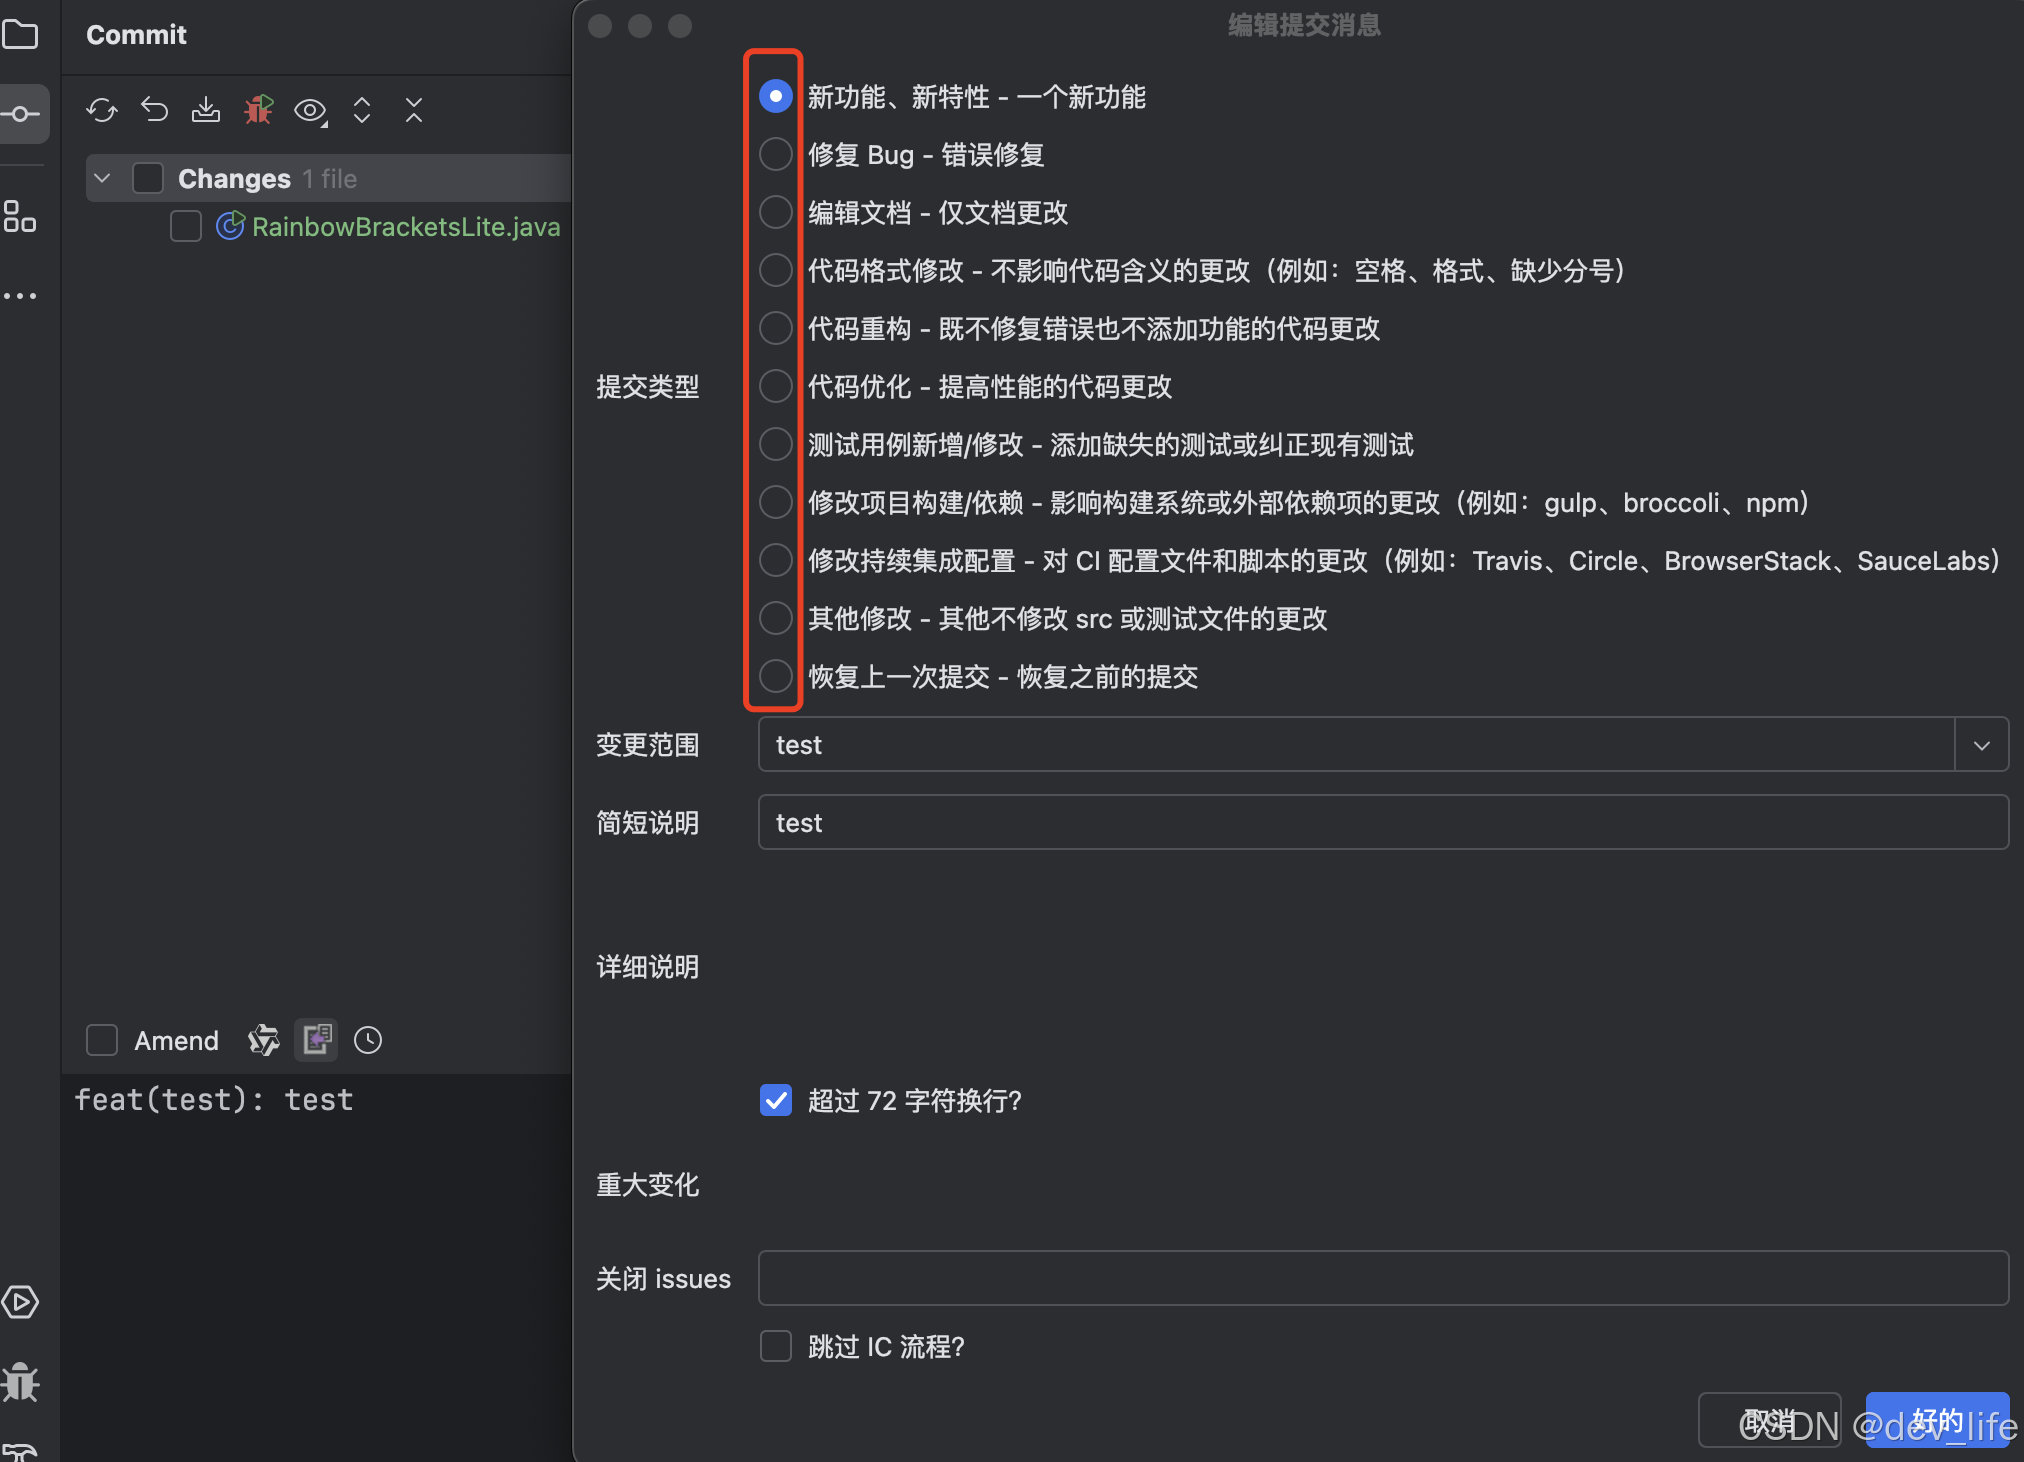The image size is (2024, 1462).
Task: Select the 修复 Bug radio button
Action: coord(775,155)
